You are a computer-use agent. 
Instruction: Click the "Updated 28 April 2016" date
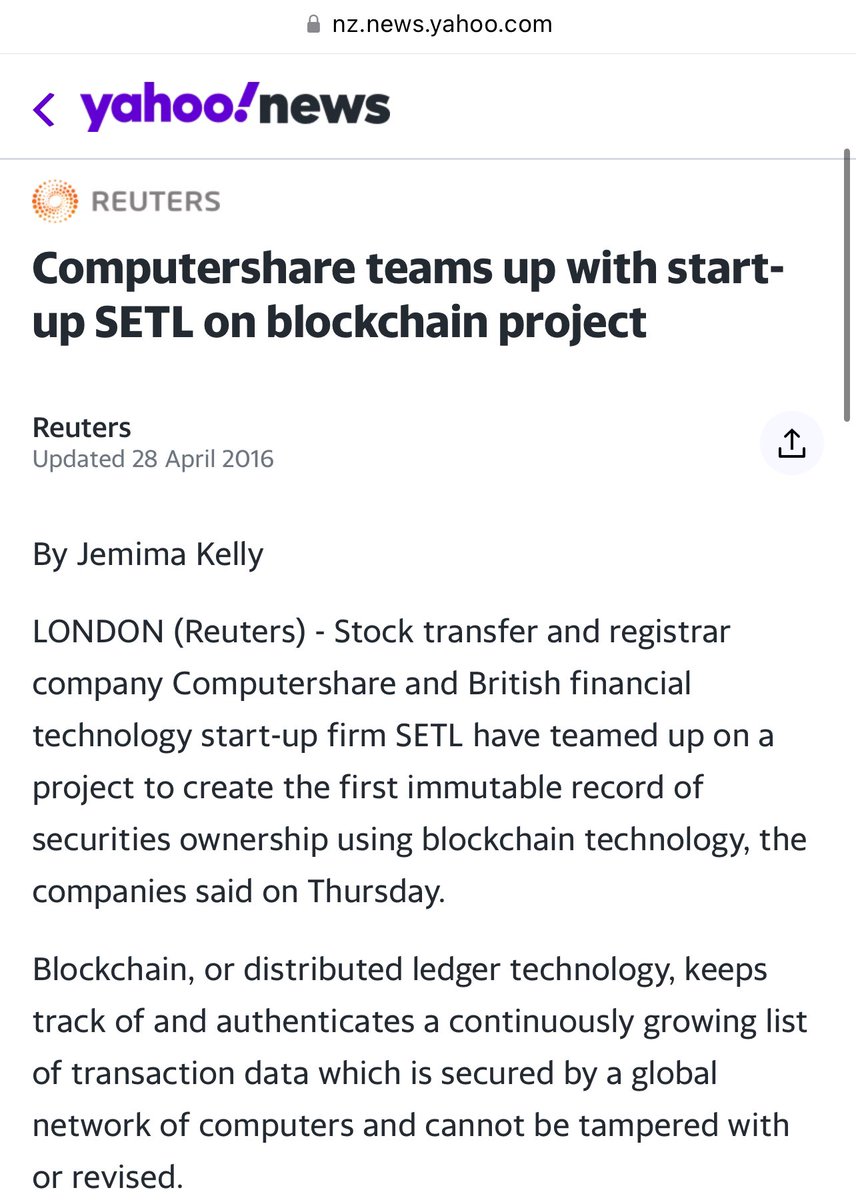click(x=153, y=460)
